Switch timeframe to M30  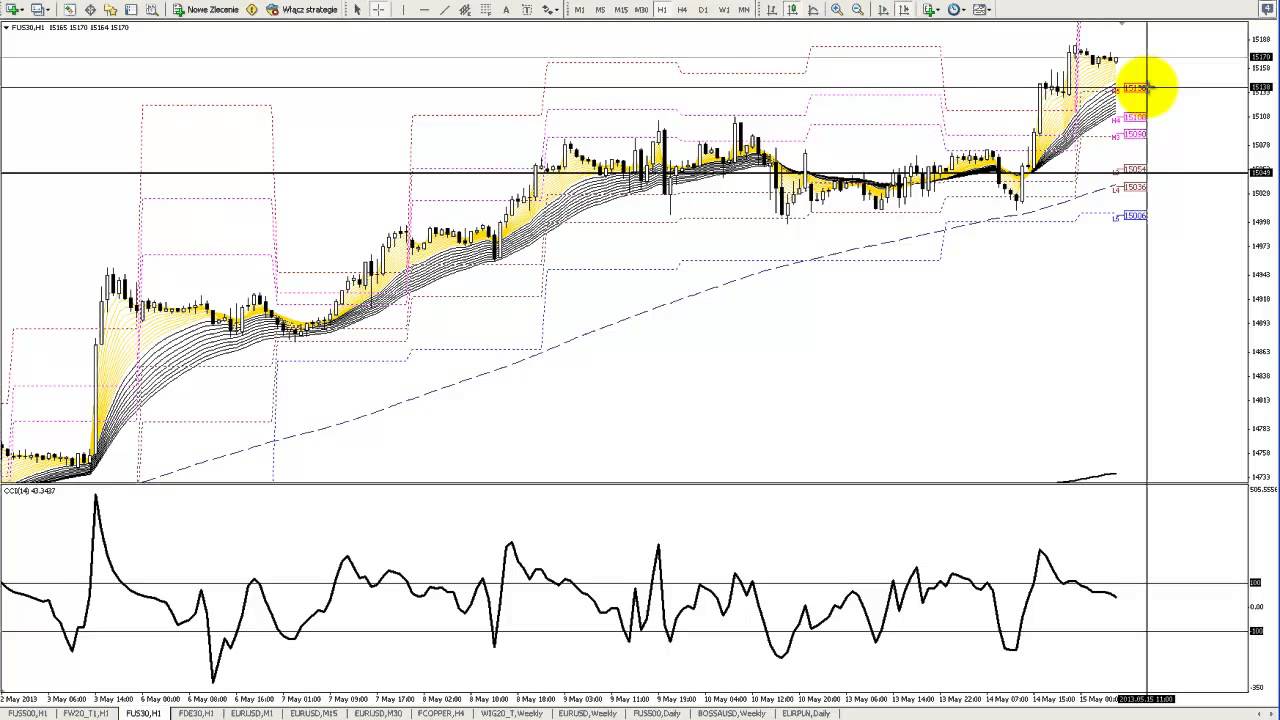[641, 9]
